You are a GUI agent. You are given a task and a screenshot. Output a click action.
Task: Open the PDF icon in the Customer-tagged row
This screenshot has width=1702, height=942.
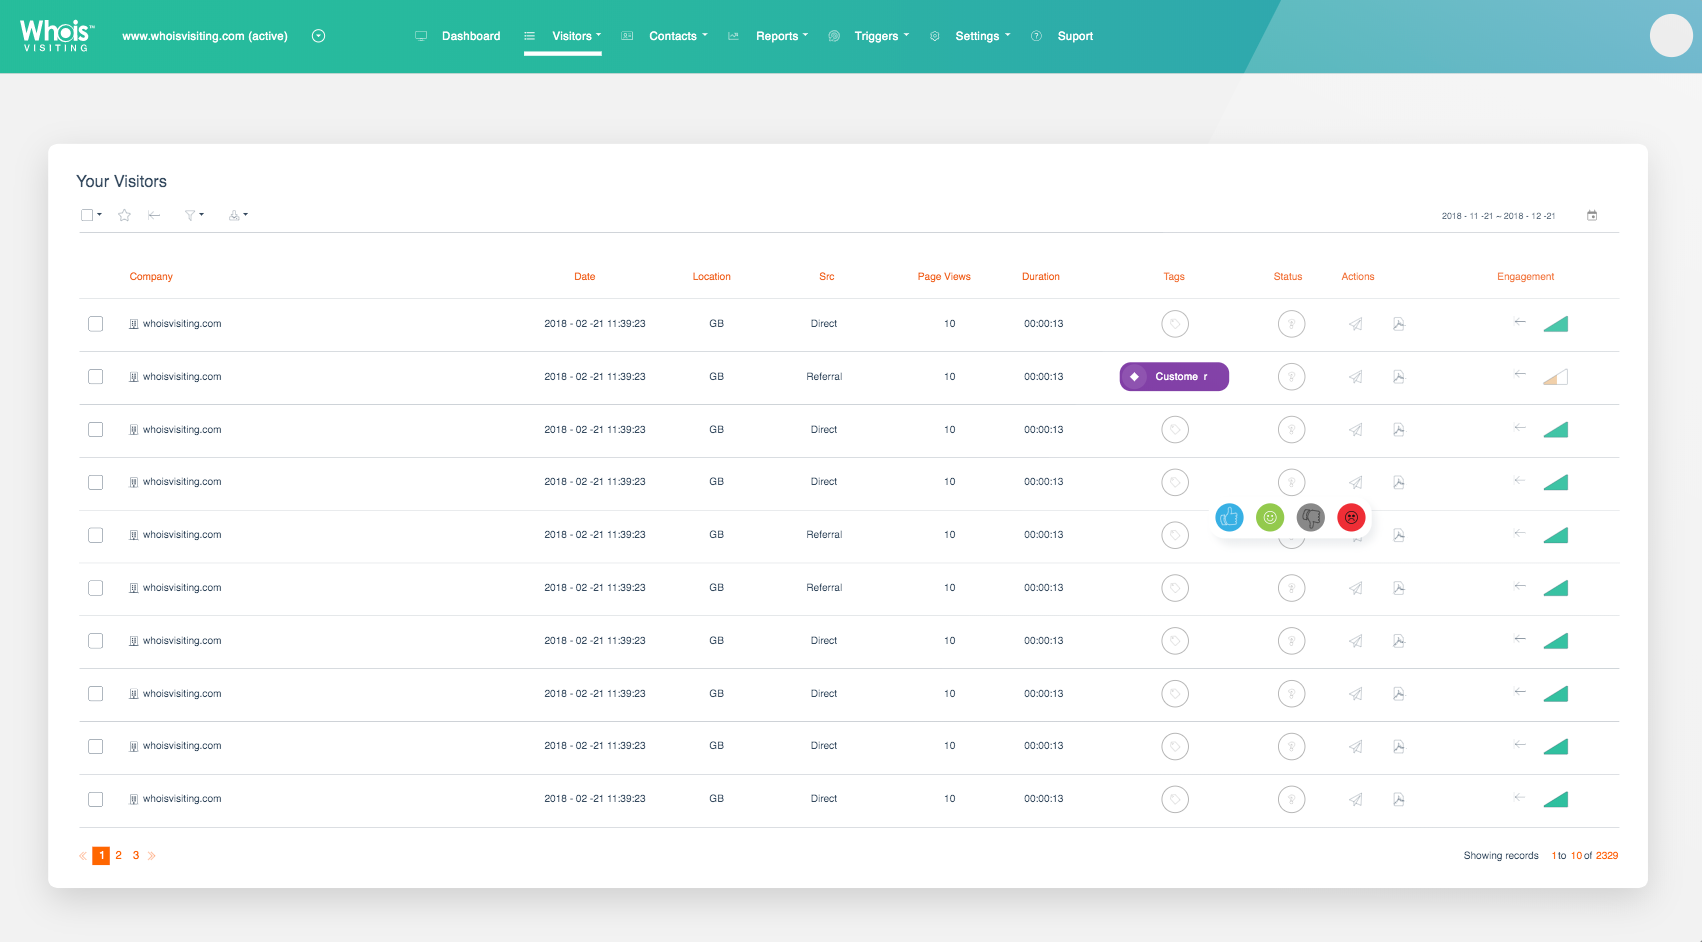click(x=1399, y=377)
